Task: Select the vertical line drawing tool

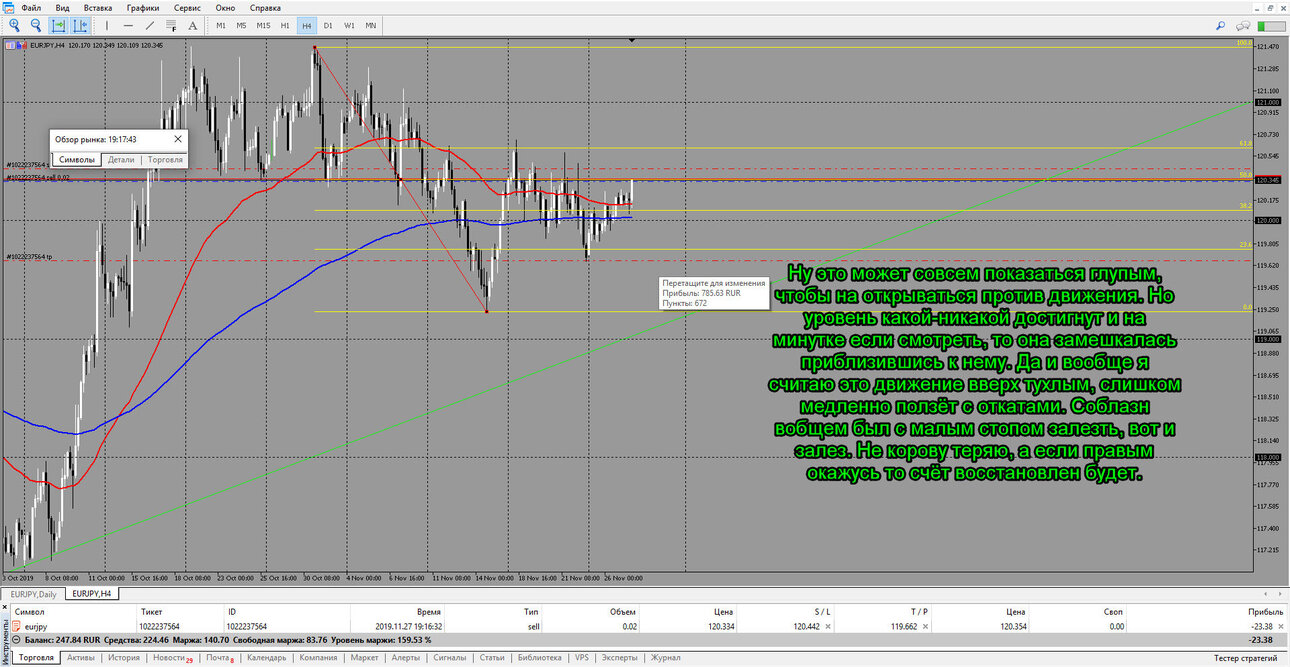Action: click(107, 25)
